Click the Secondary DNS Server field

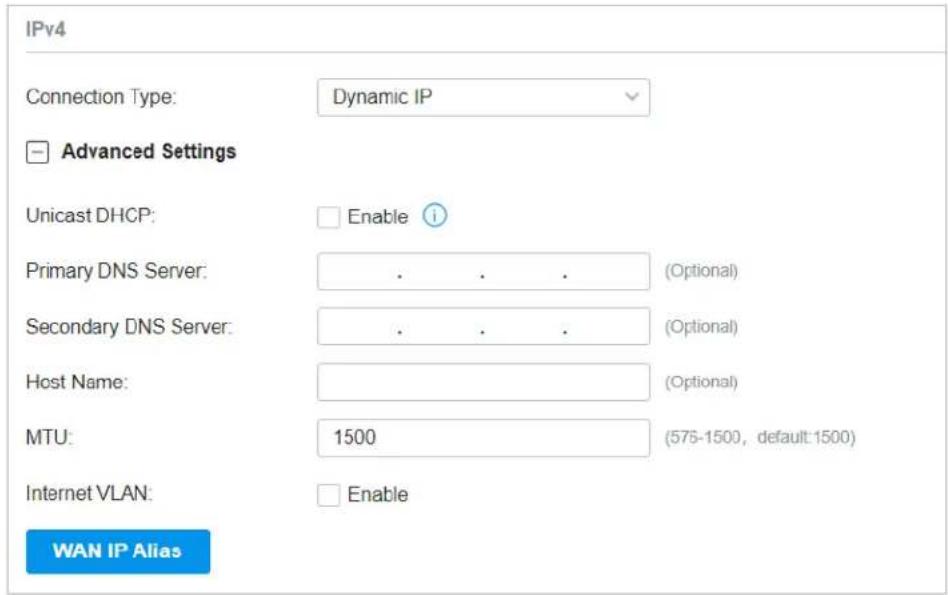pyautogui.click(x=483, y=327)
